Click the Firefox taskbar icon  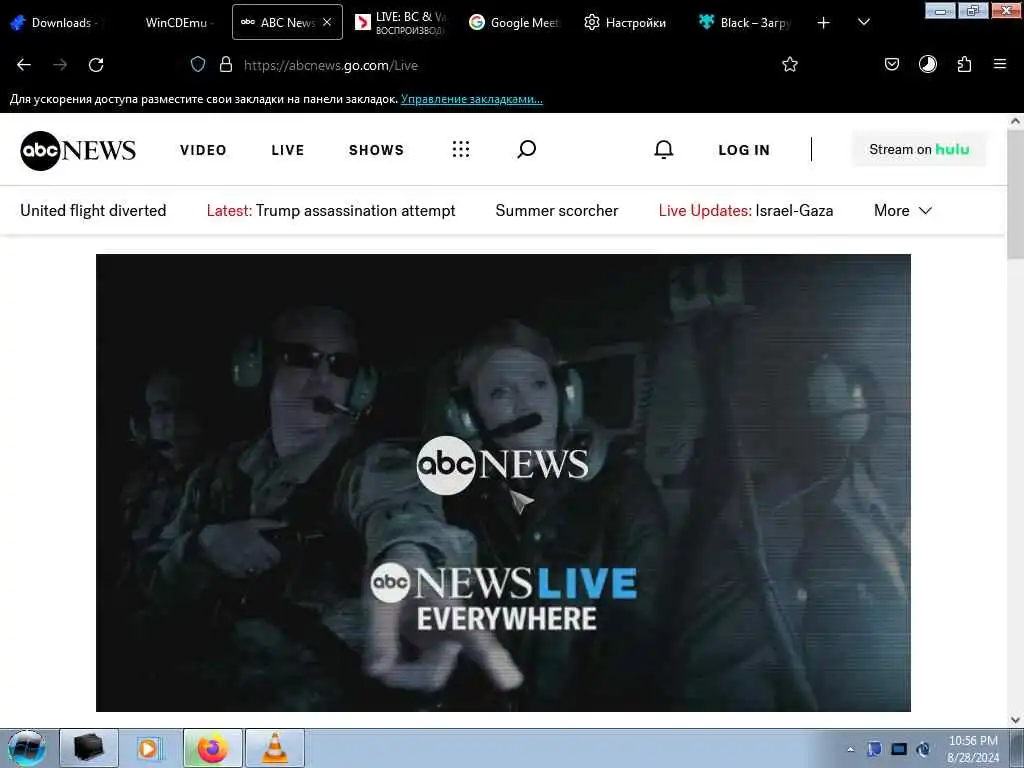click(x=212, y=748)
